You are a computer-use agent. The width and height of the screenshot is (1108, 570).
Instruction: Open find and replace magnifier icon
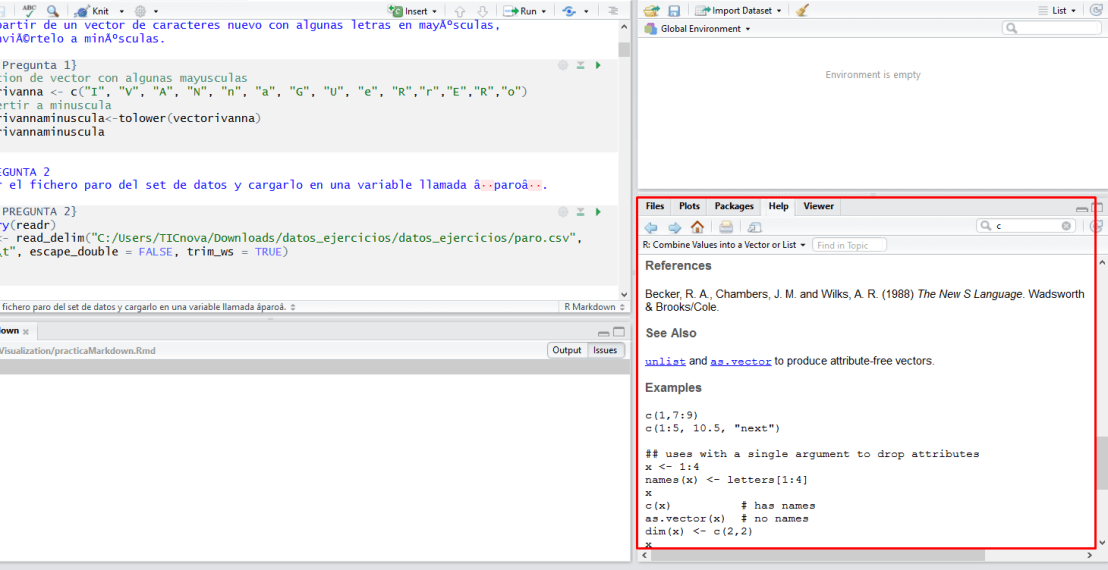52,11
